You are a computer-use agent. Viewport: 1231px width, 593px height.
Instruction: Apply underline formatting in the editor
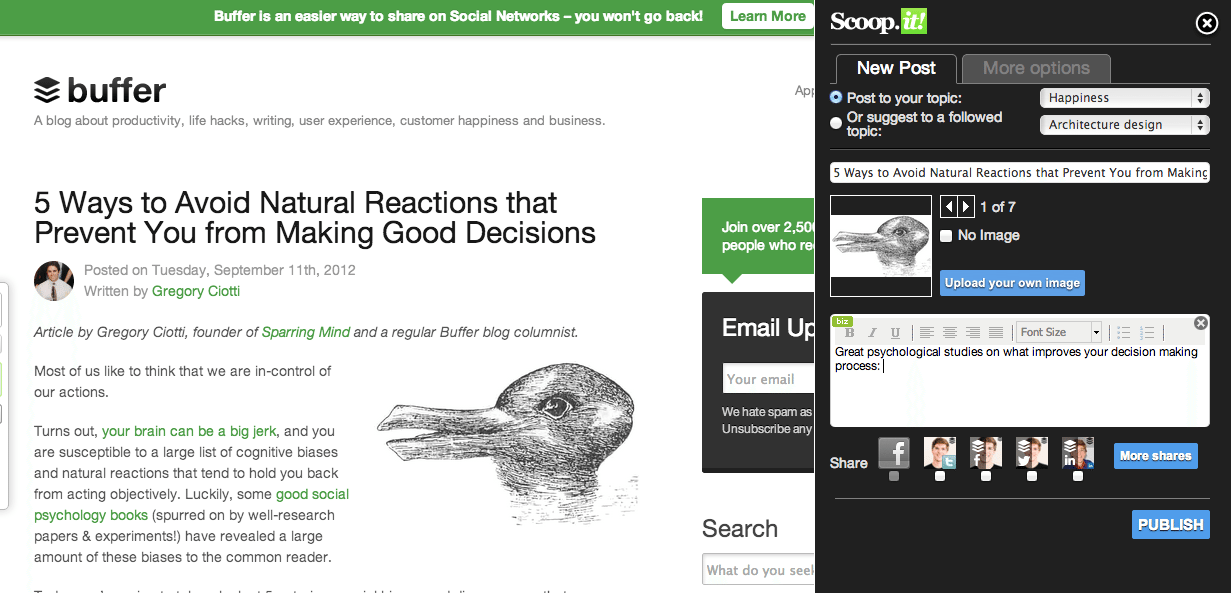(895, 333)
